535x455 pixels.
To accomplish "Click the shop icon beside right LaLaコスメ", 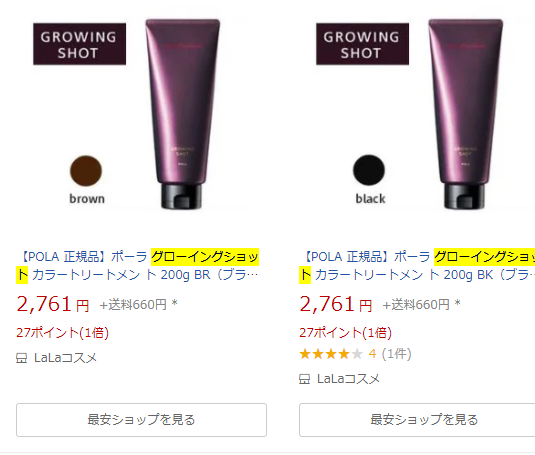I will 304,379.
